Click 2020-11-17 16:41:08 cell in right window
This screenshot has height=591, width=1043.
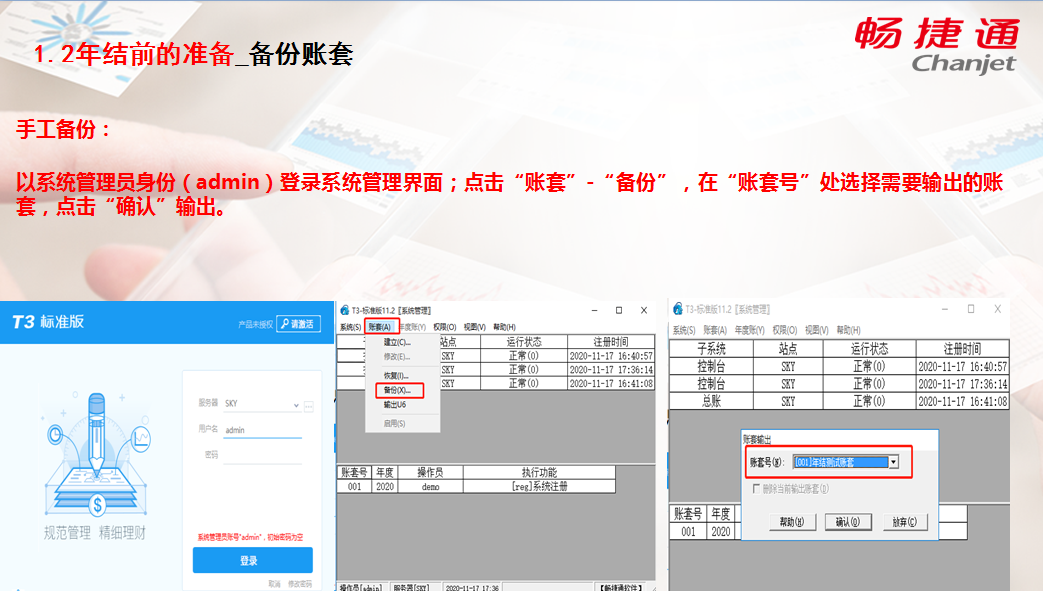[963, 401]
